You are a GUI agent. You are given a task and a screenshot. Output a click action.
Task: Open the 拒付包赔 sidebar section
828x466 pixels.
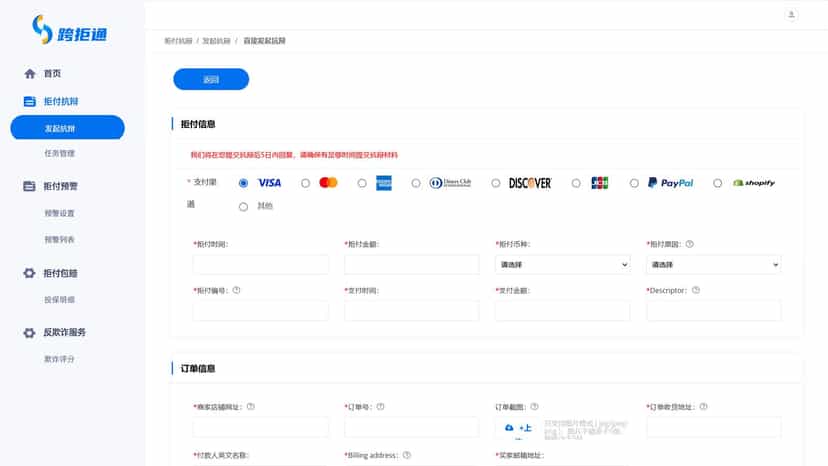click(x=60, y=273)
